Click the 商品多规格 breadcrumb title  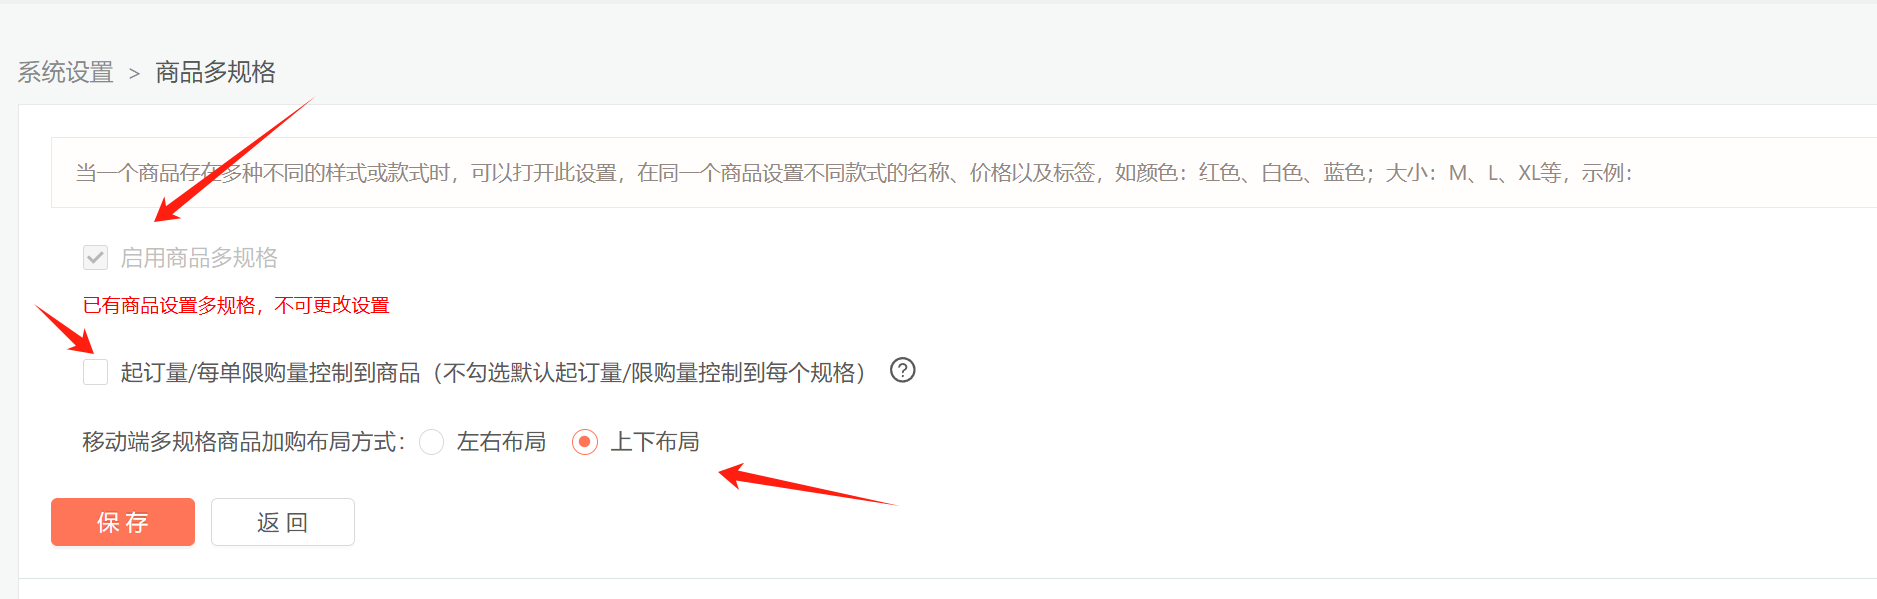coord(216,72)
